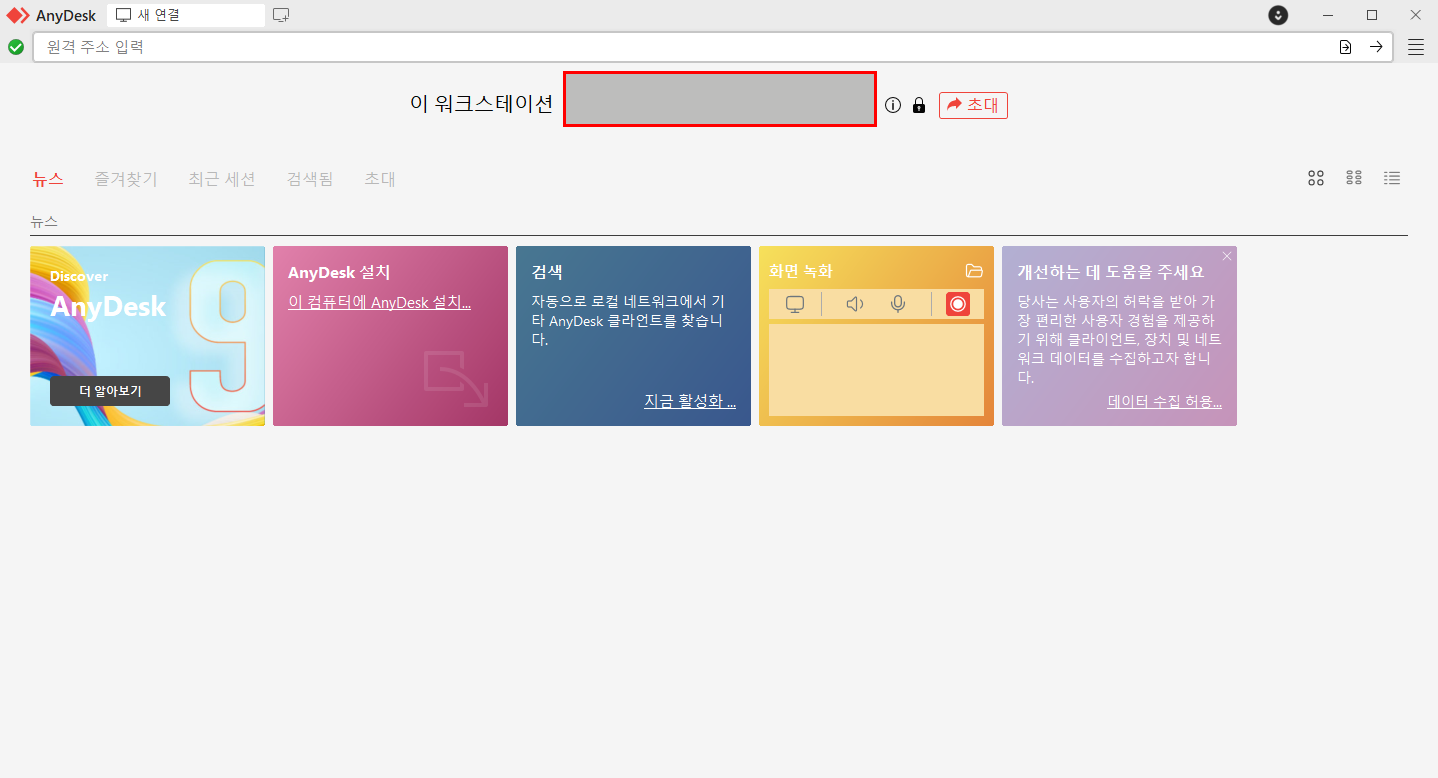Click install arrow icon on AnyDesk 설치 card
The image size is (1438, 778).
[x=455, y=378]
